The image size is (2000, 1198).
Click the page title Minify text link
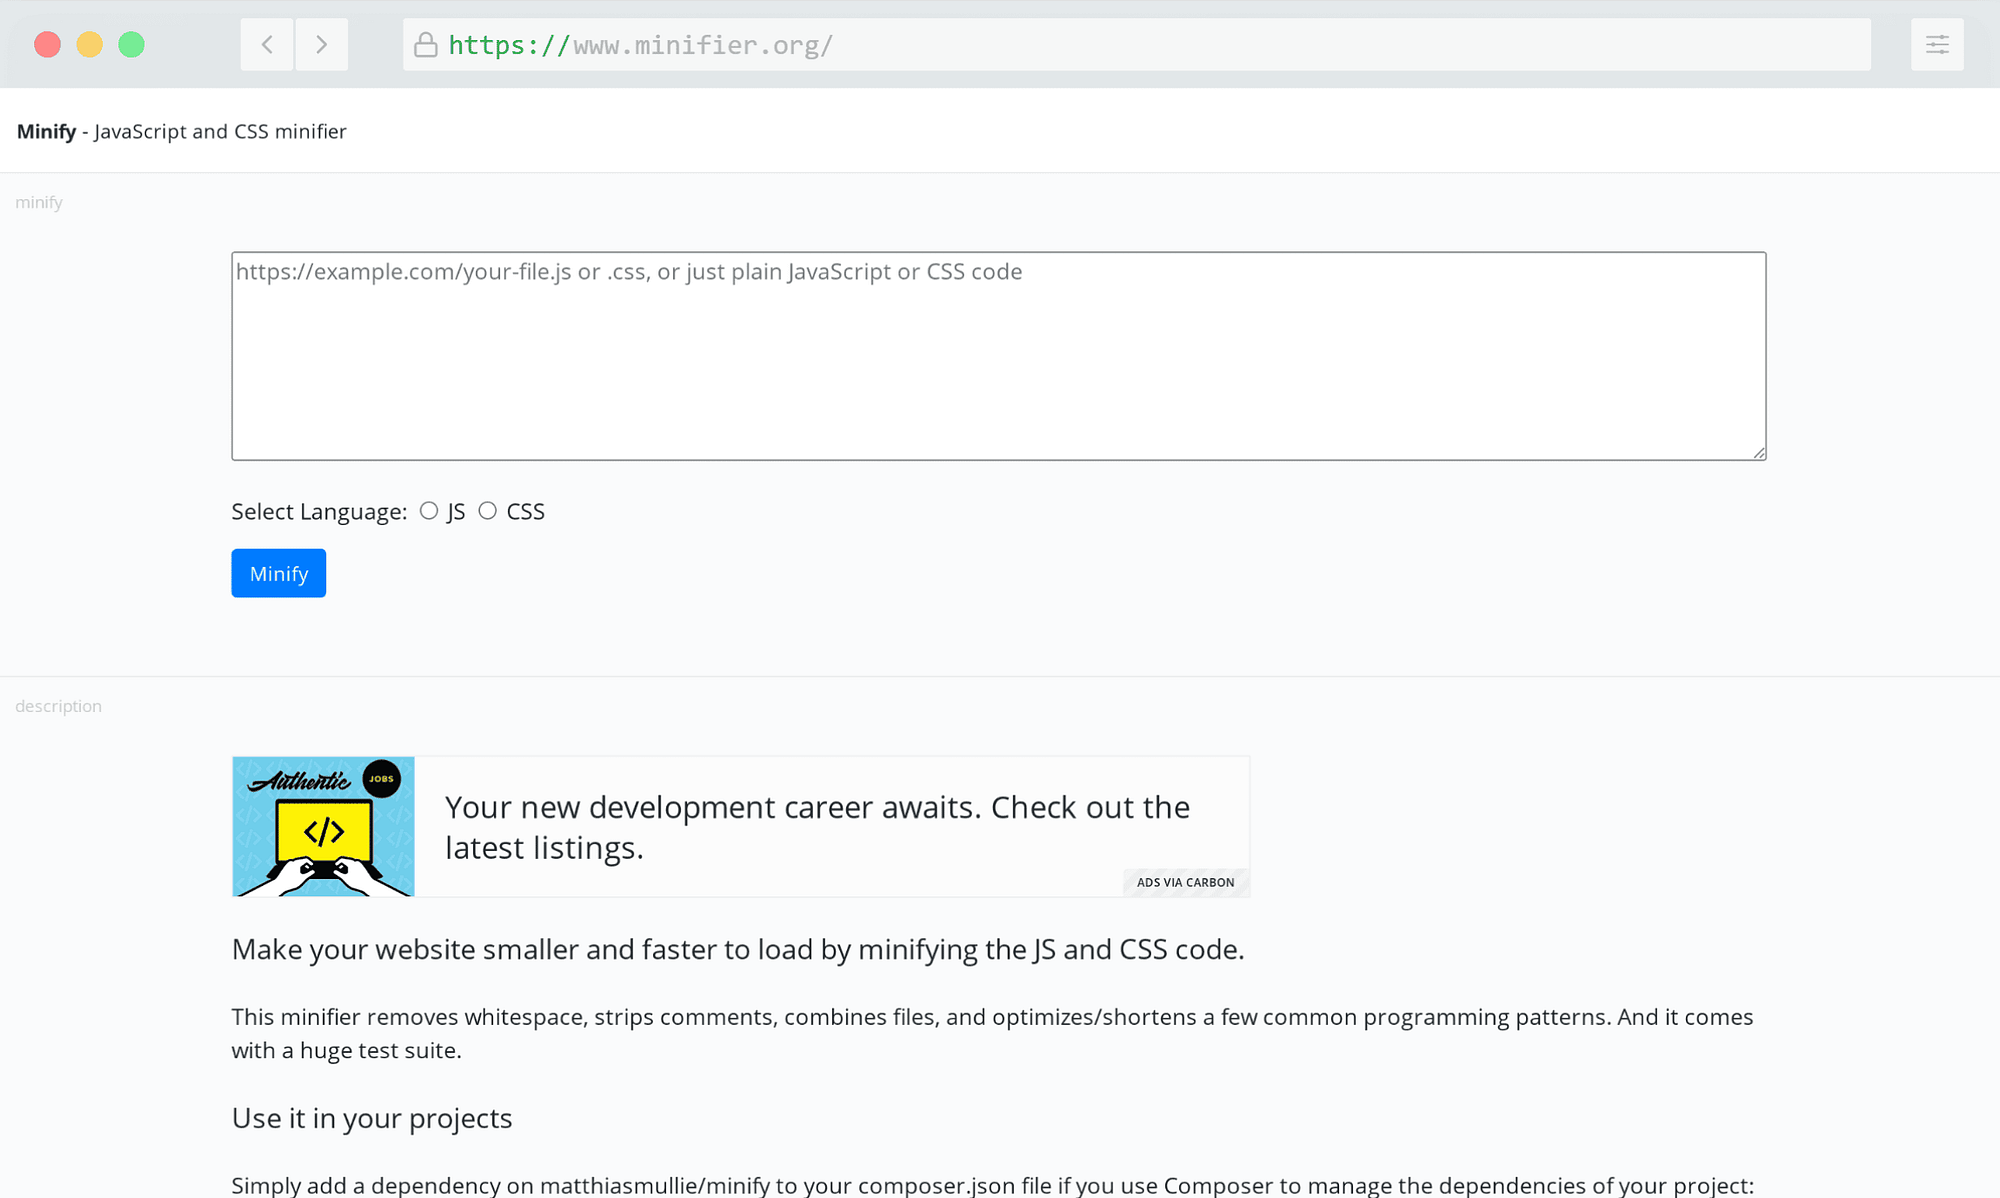43,130
